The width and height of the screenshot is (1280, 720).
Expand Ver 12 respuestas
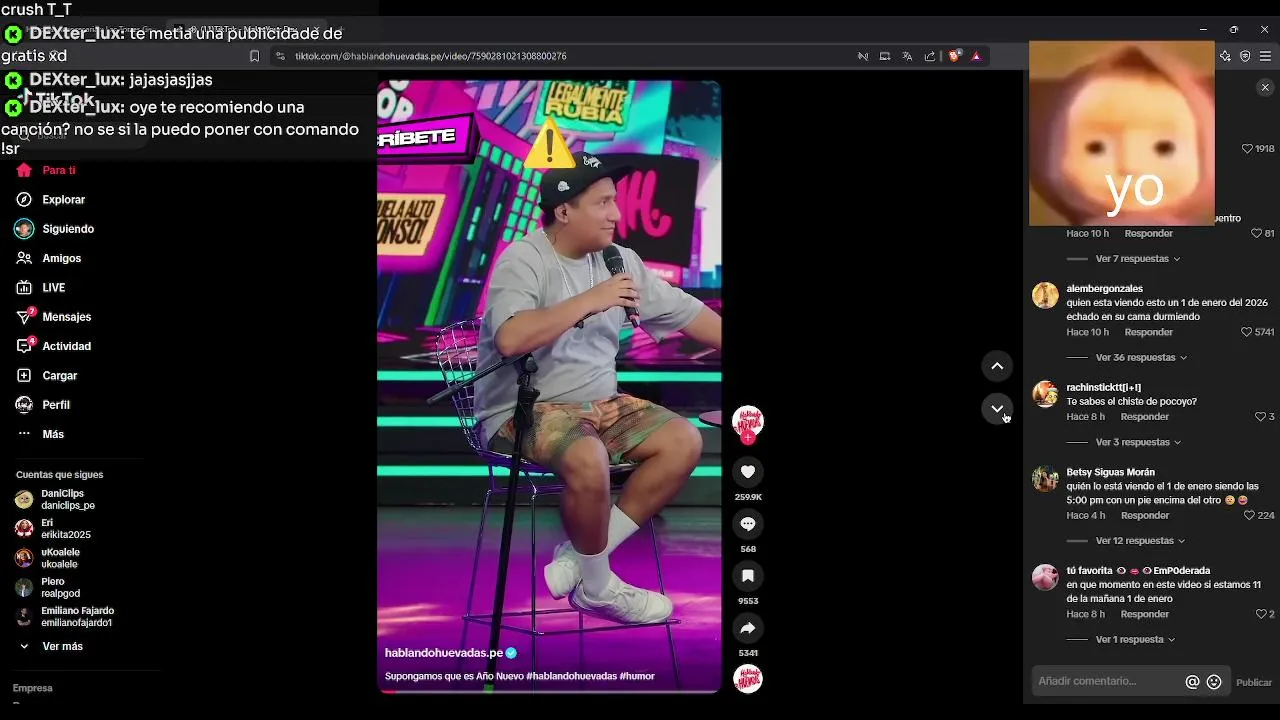[x=1141, y=541]
